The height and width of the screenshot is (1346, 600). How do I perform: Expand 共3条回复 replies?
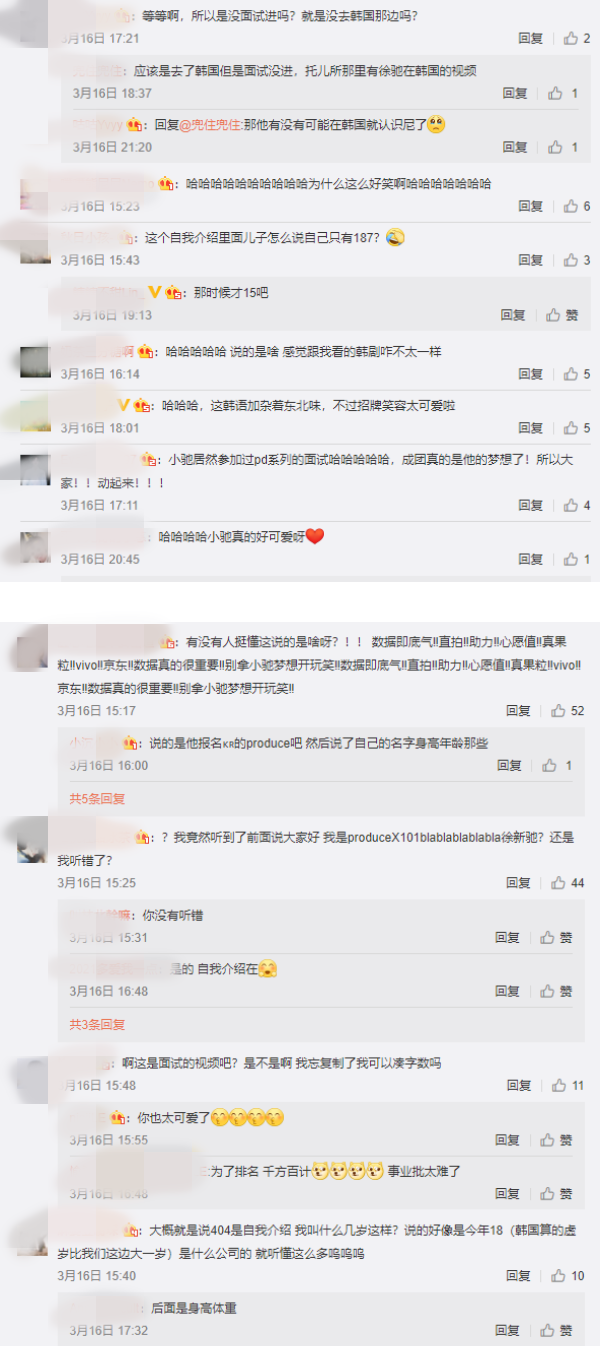pyautogui.click(x=97, y=1025)
